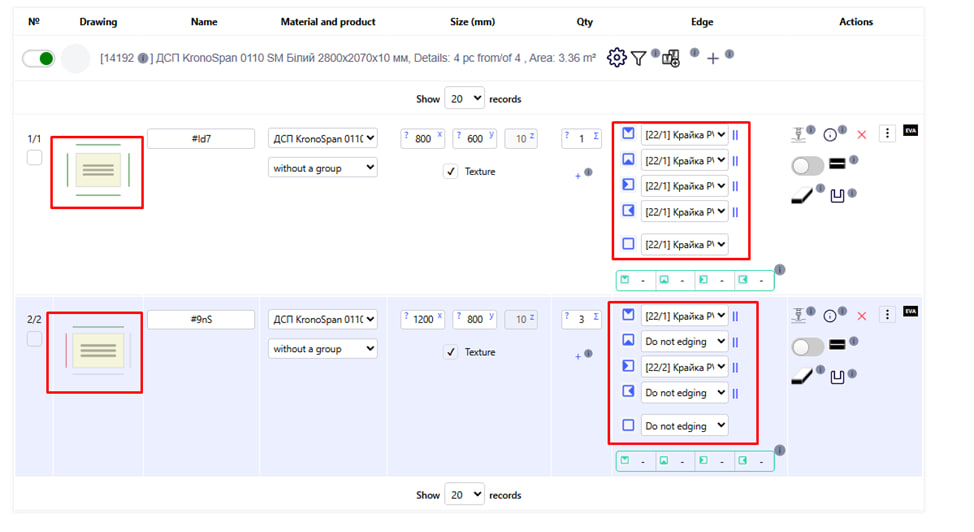Open three-dot menu for part #9nS
This screenshot has height=532, width=974.
[x=886, y=315]
